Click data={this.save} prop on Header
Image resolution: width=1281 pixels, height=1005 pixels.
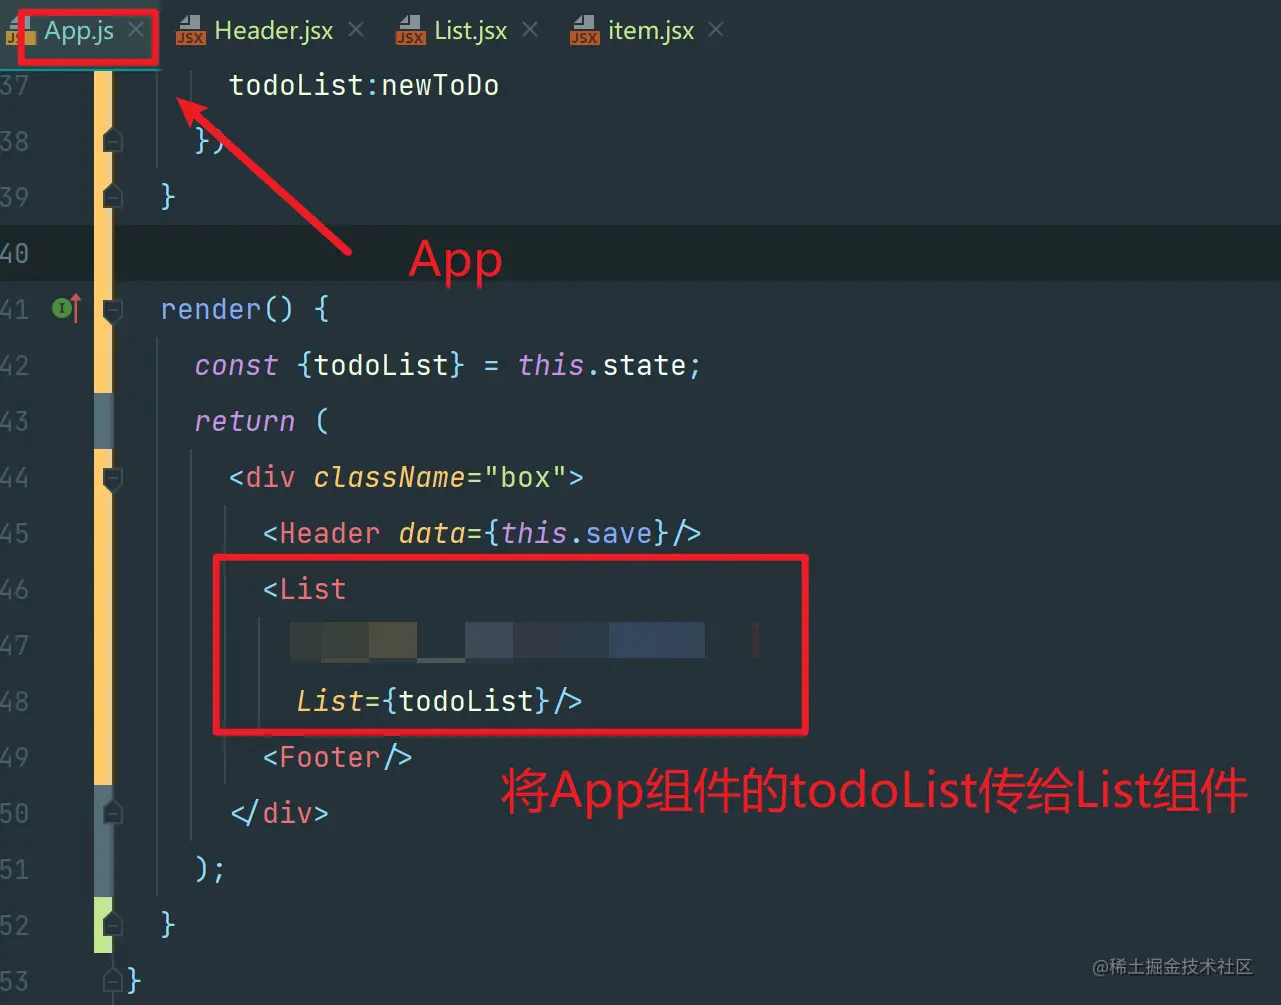pyautogui.click(x=533, y=533)
